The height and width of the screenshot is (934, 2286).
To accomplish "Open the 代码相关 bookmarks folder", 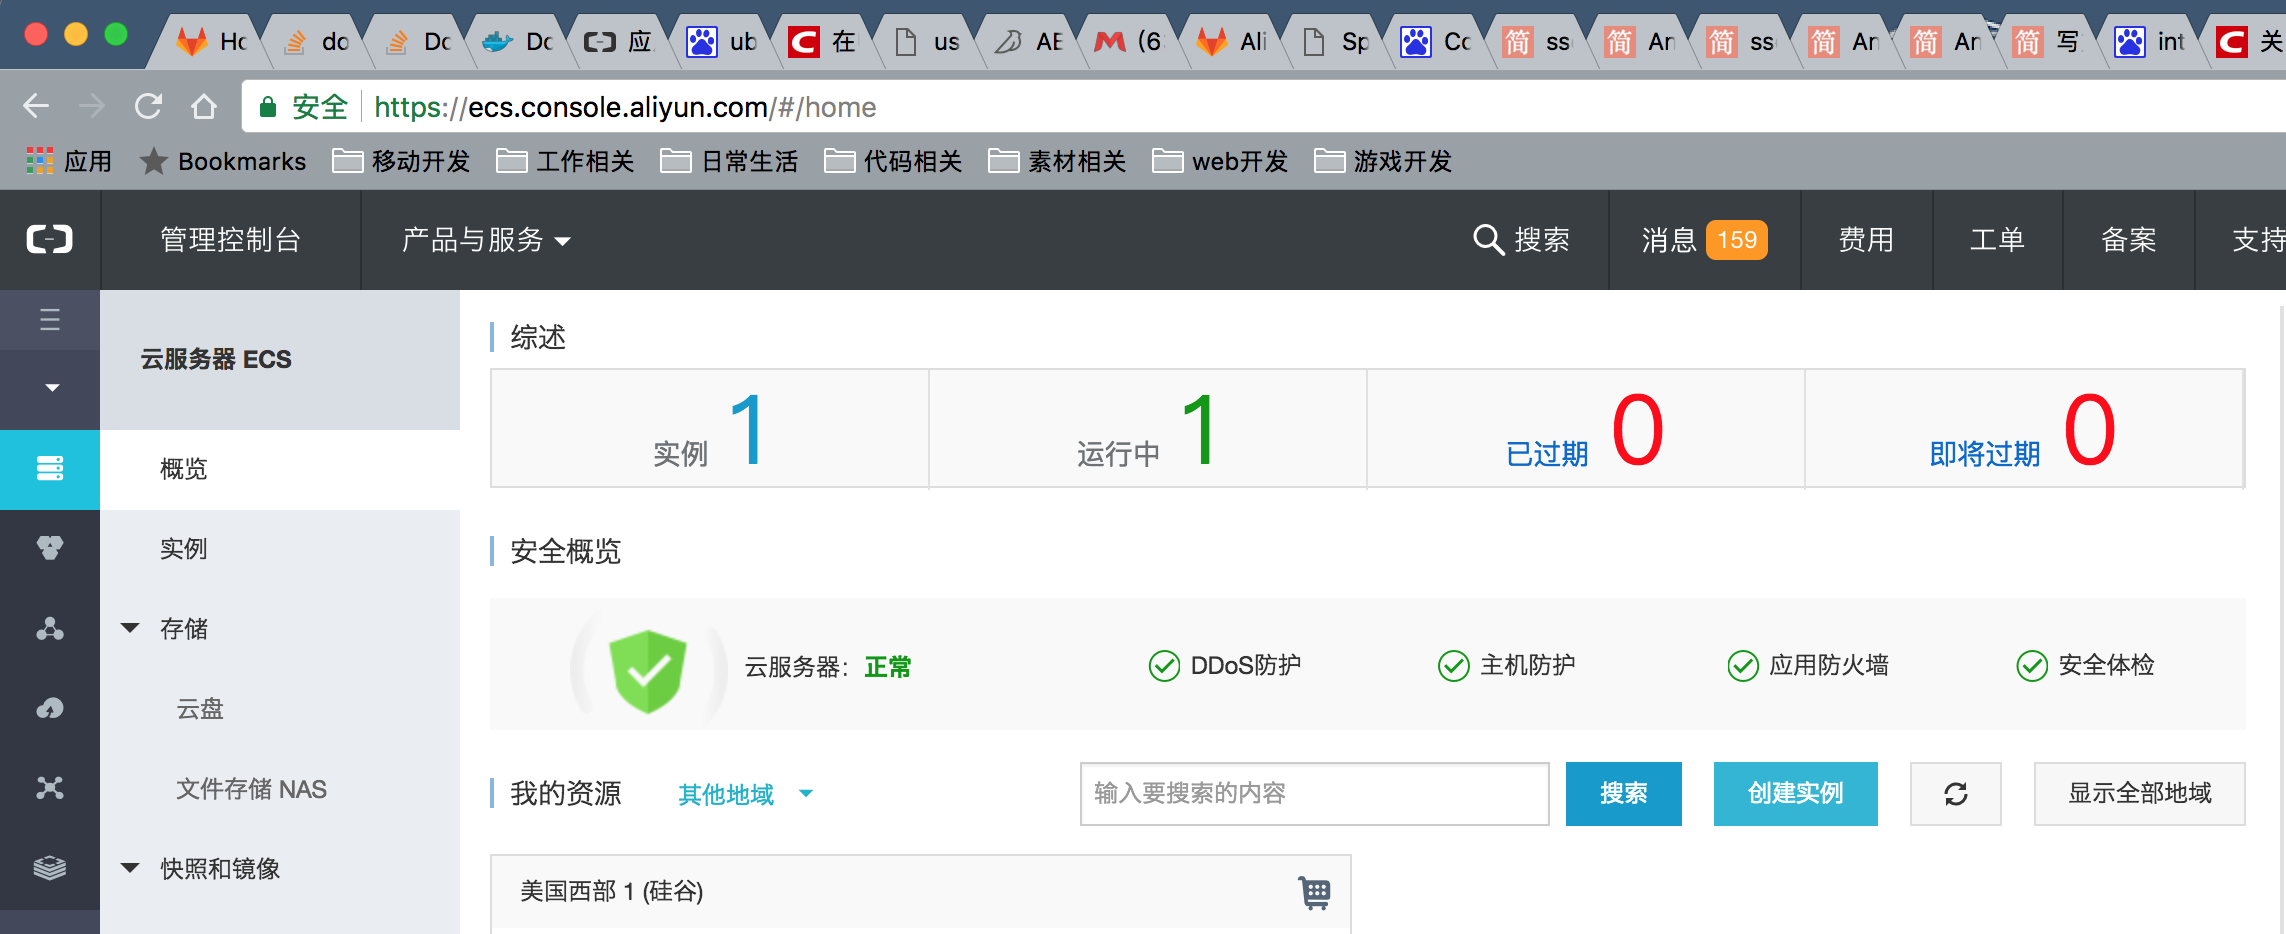I will click(893, 161).
